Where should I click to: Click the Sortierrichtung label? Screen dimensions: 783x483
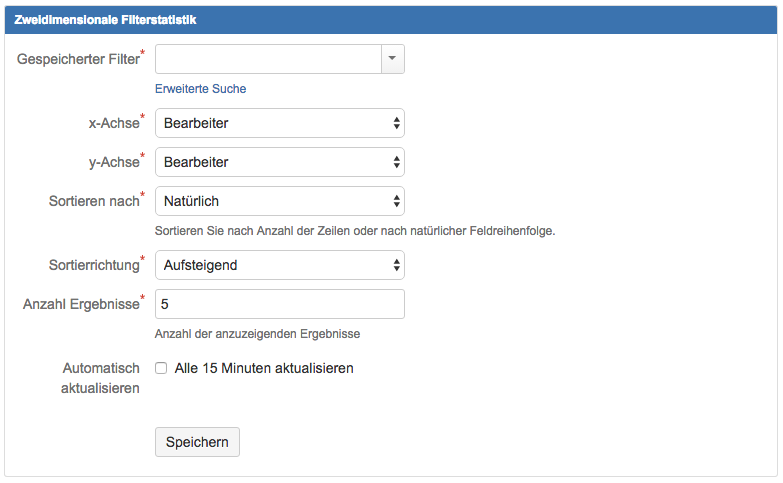(x=94, y=265)
